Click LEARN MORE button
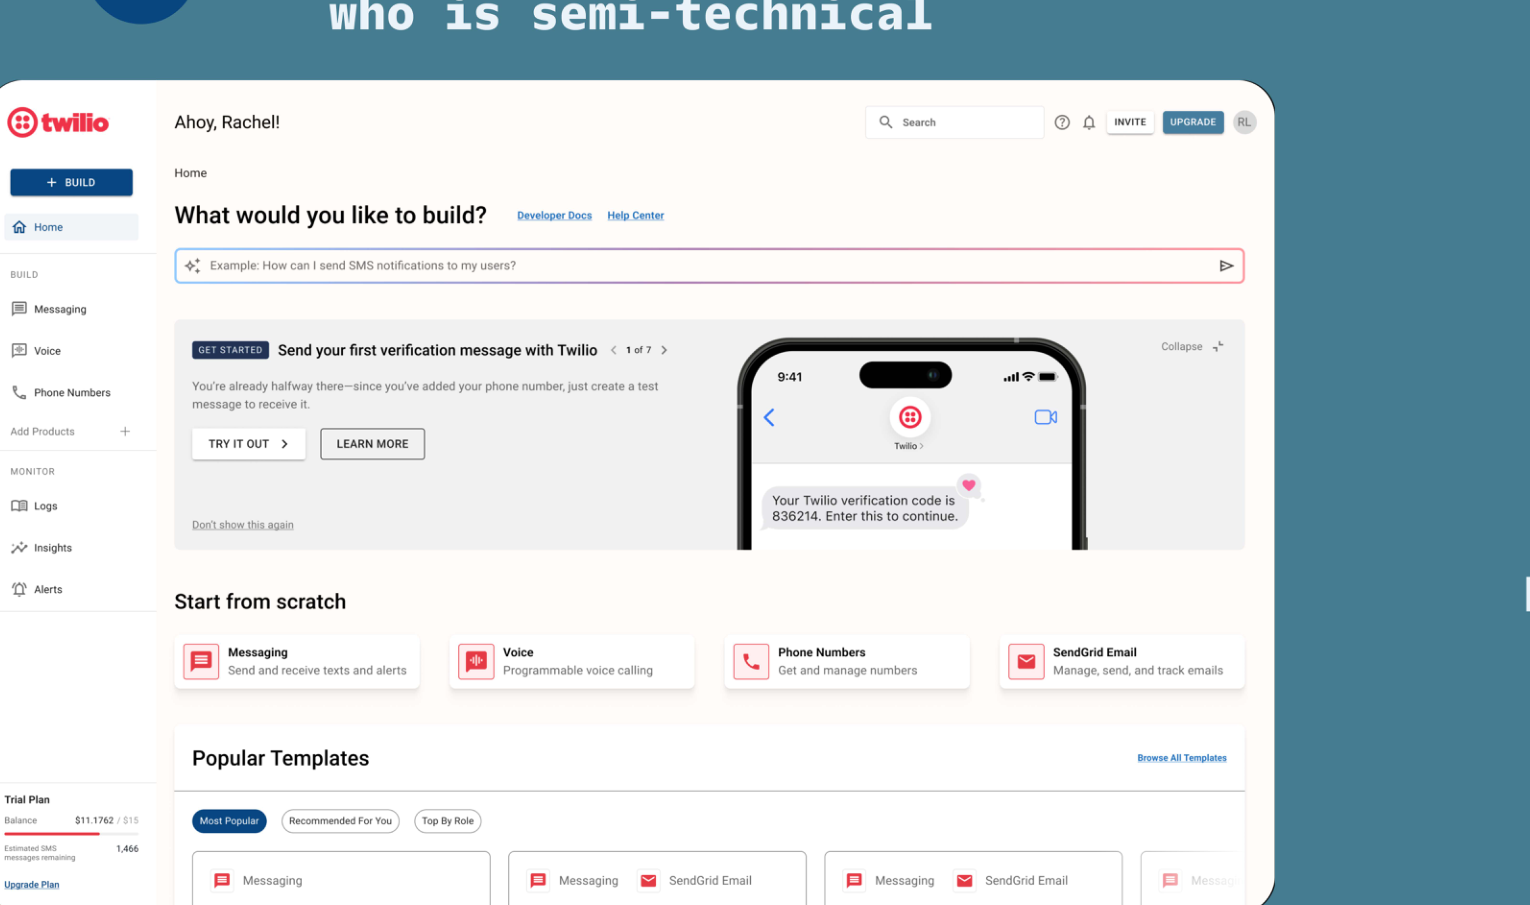 [x=372, y=444]
